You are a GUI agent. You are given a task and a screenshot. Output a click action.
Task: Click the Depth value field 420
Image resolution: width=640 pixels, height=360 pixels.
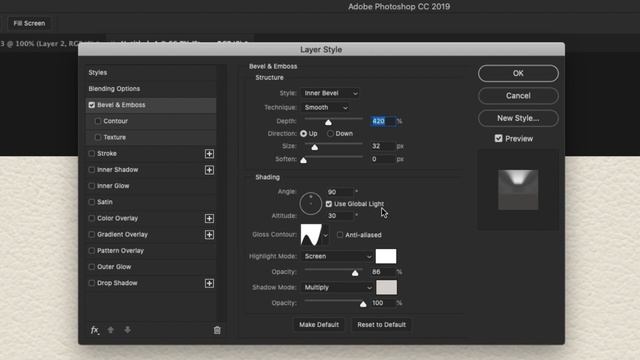pos(383,121)
